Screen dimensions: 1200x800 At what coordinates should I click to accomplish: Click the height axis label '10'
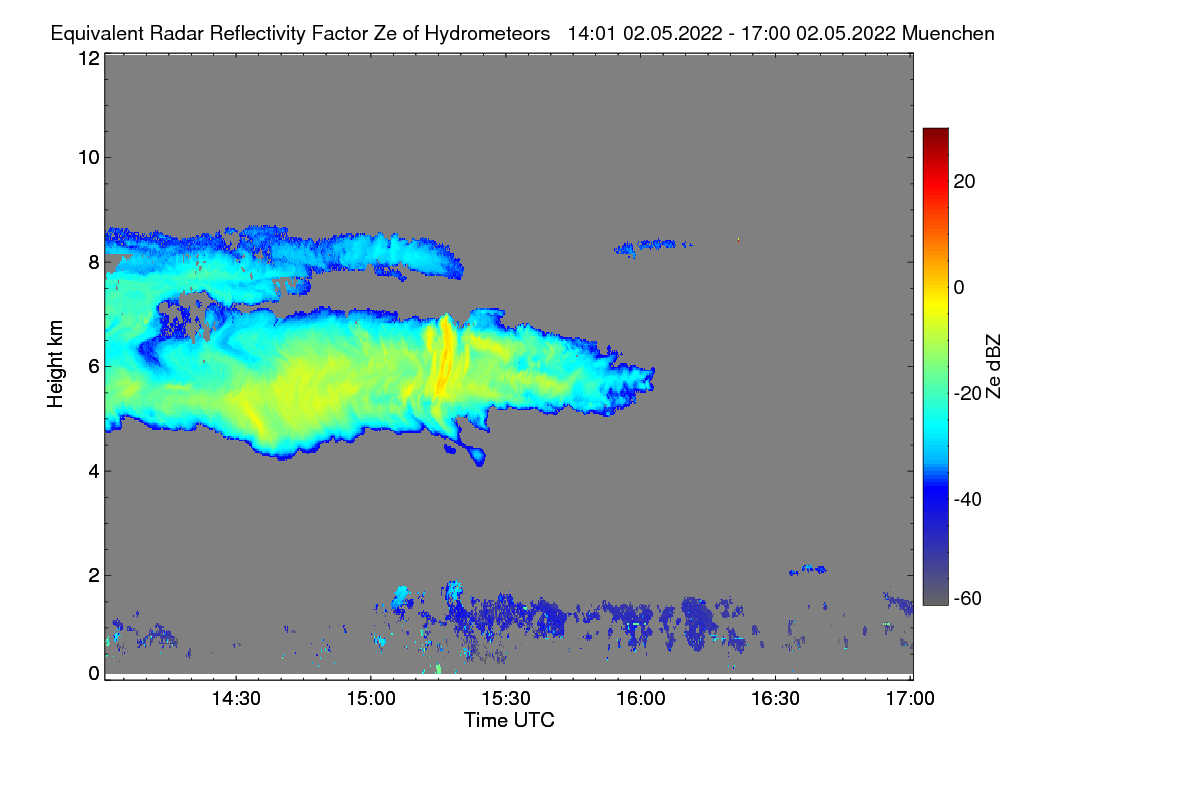88,157
